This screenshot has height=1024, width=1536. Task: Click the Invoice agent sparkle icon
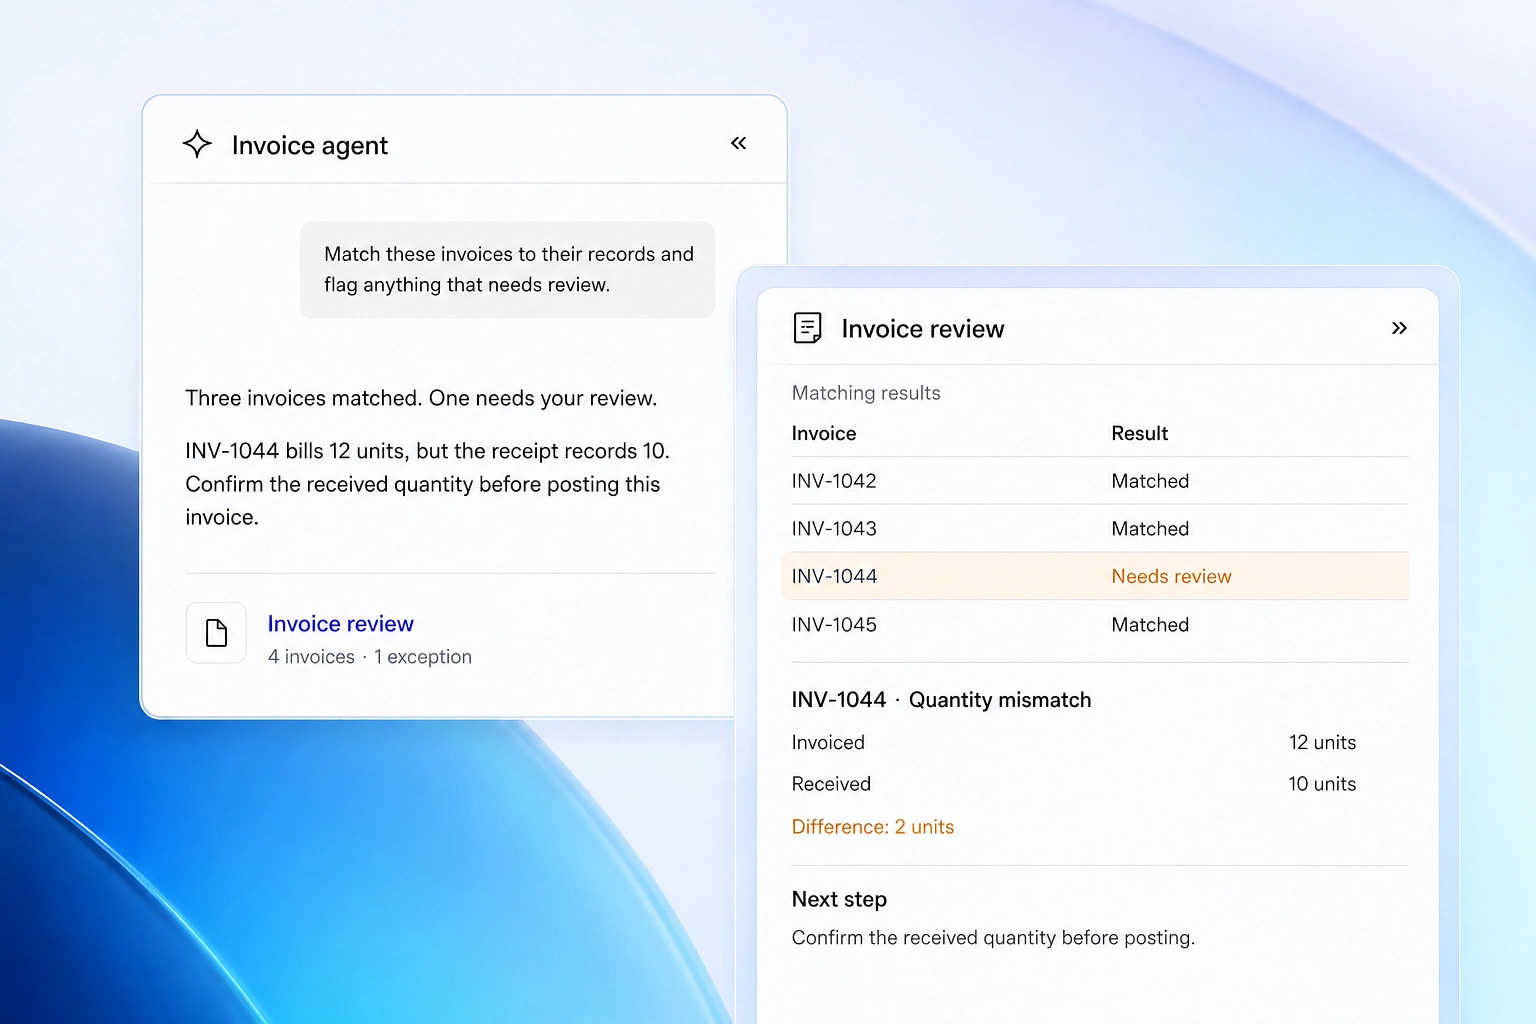point(197,144)
